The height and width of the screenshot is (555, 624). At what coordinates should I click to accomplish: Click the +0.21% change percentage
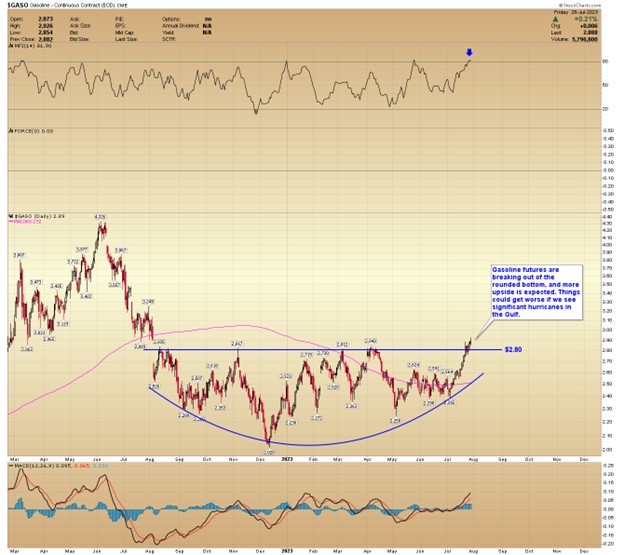[x=586, y=19]
